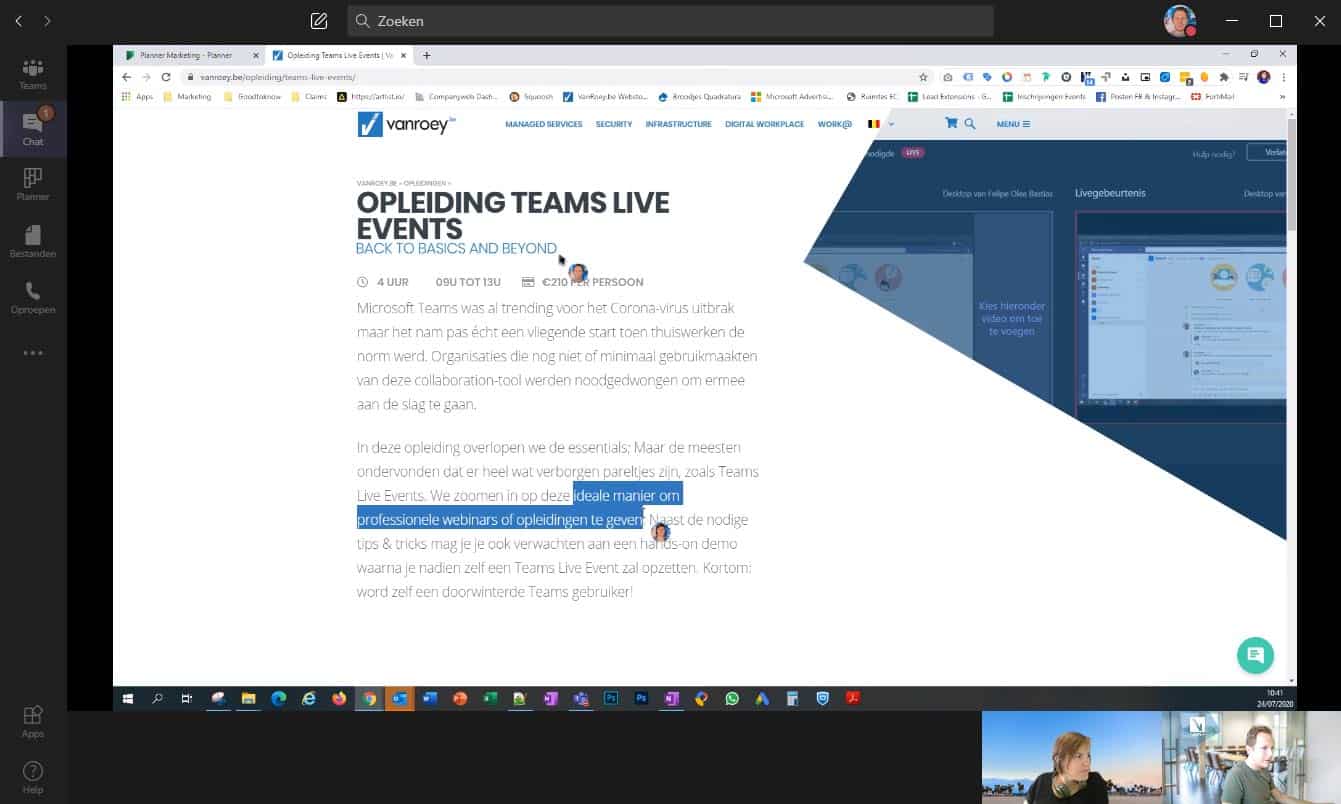Launch Firefox from shared taskbar
Screen dimensions: 1341x804
click(339, 699)
